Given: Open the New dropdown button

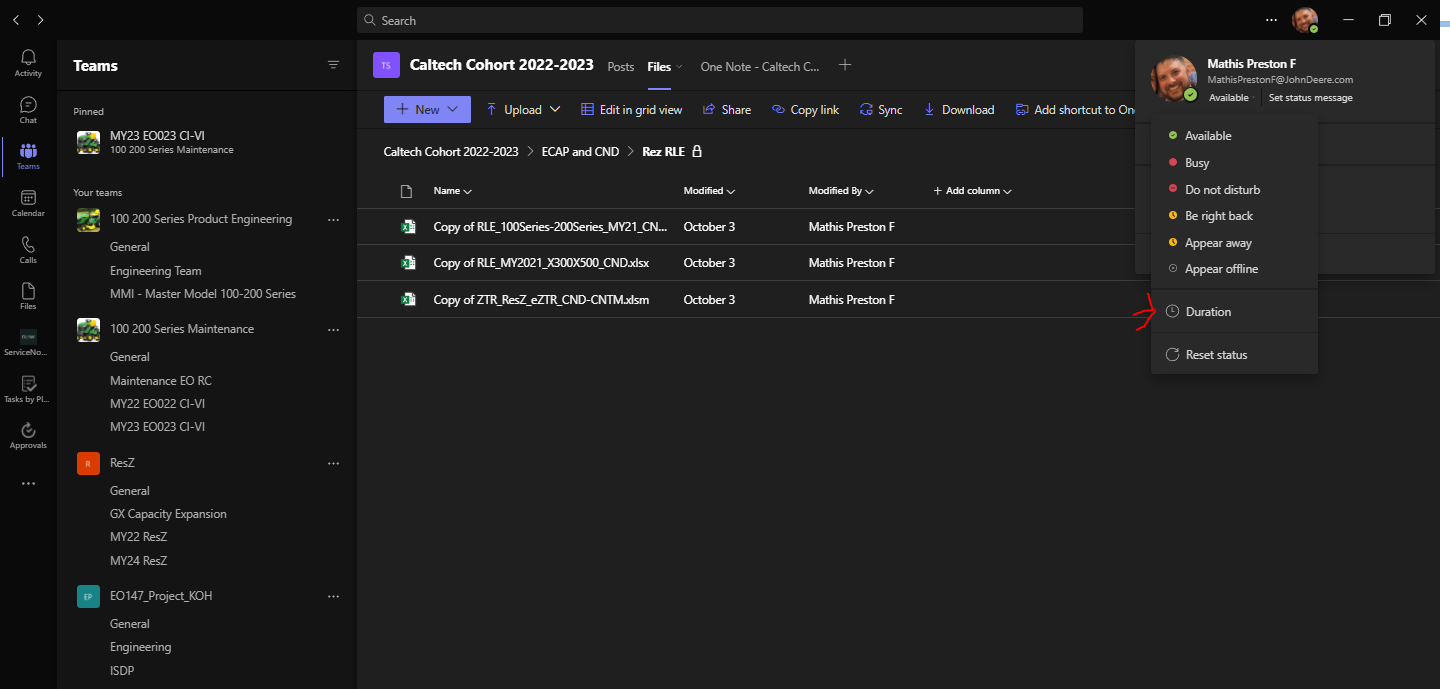Looking at the screenshot, I should point(427,110).
